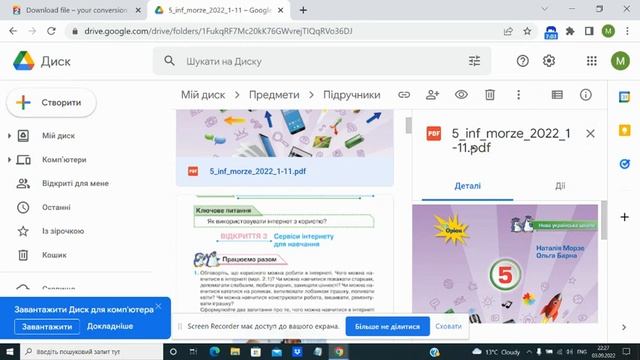The width and height of the screenshot is (640, 360).
Task: Collapse the side panel with arrow
Action: (624, 327)
